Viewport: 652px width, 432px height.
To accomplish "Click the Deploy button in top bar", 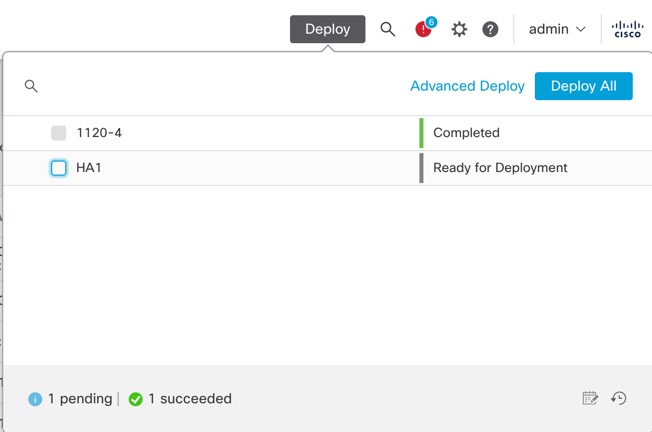I will point(327,29).
